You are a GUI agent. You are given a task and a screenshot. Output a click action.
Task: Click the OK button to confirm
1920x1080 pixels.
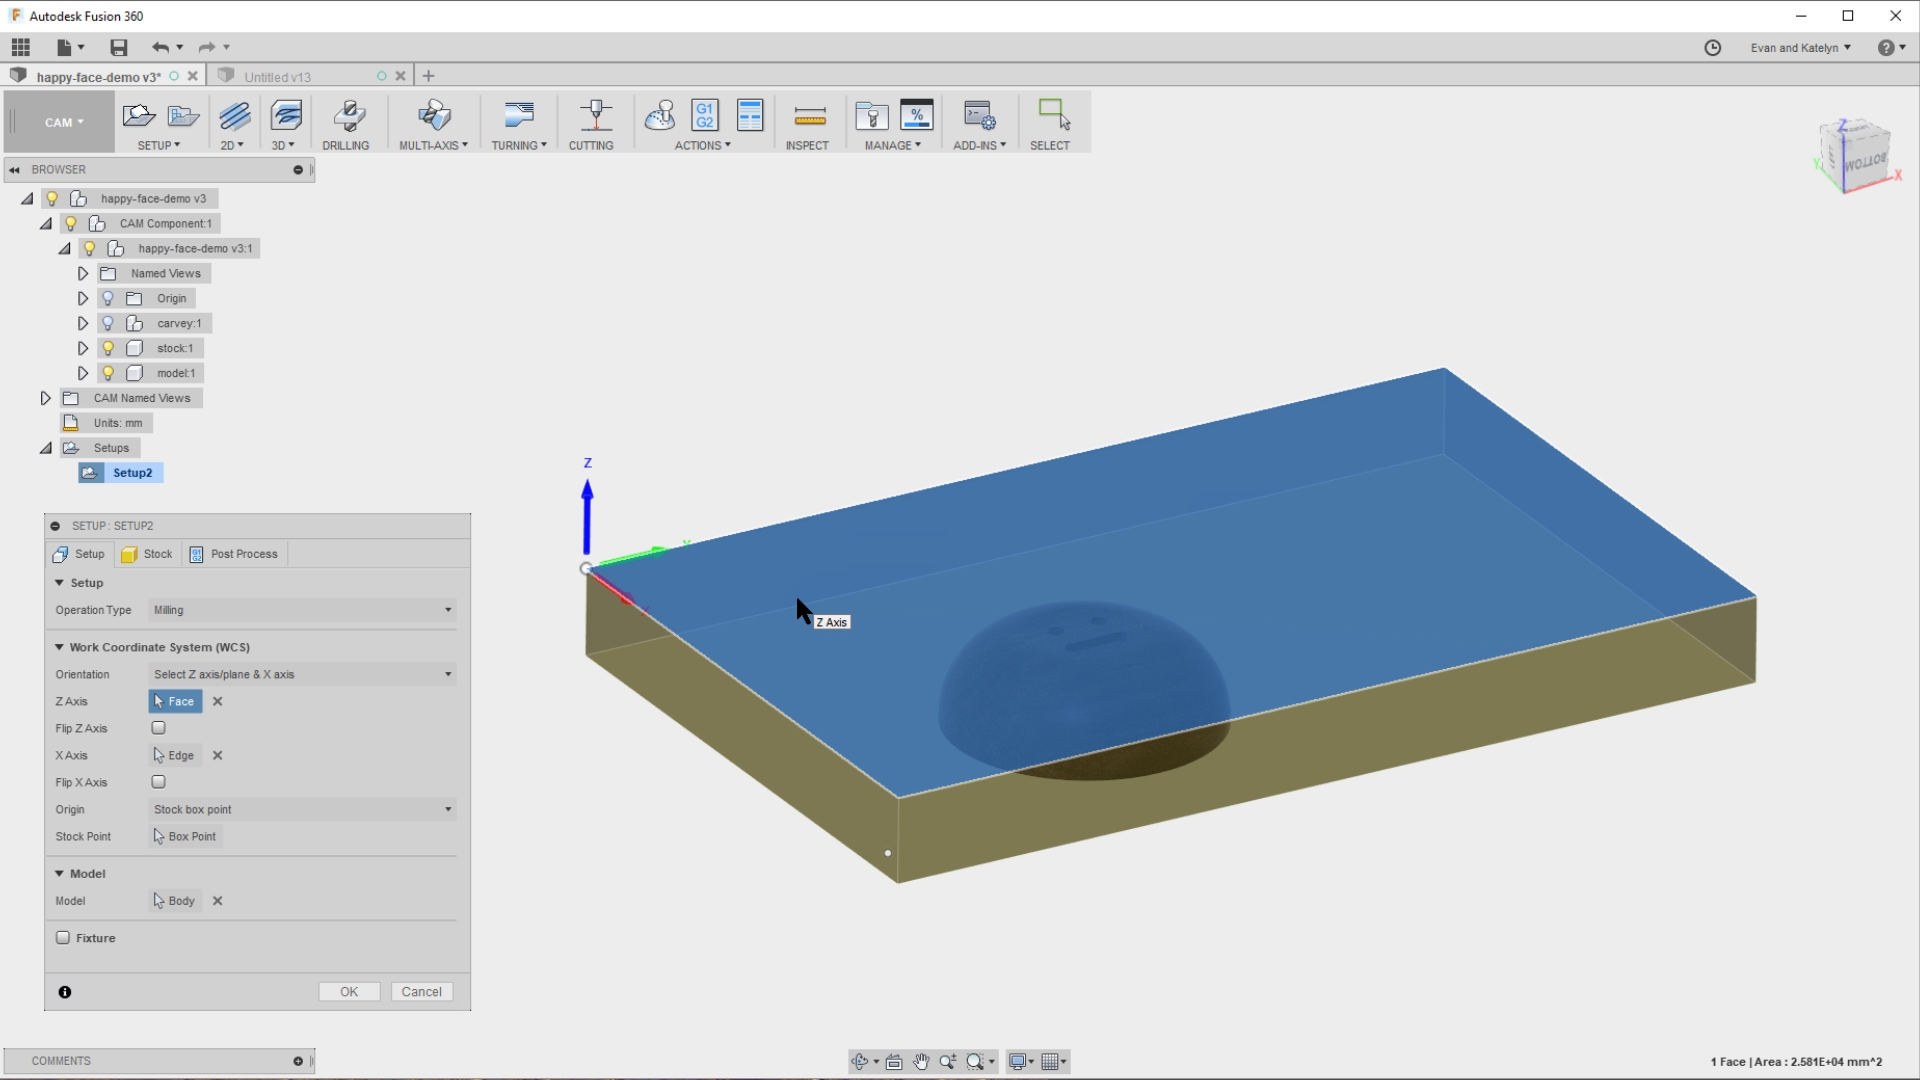click(348, 990)
